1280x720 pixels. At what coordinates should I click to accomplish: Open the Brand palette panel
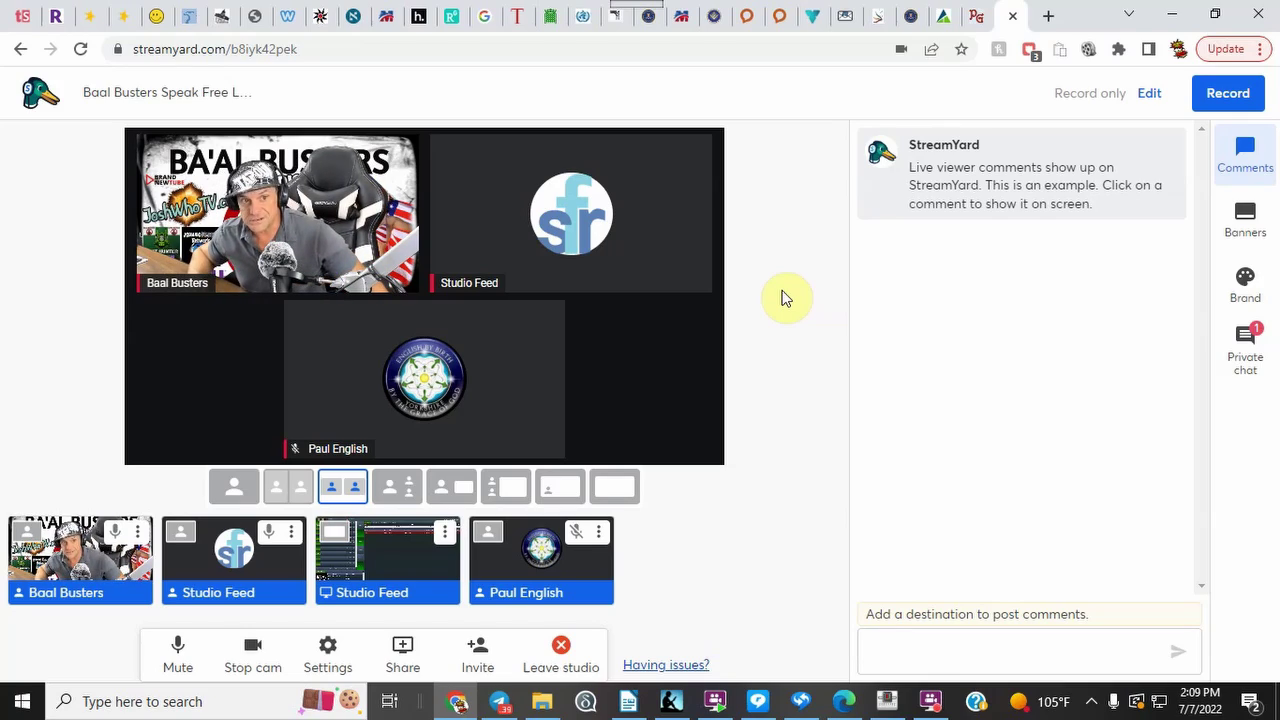[1244, 285]
